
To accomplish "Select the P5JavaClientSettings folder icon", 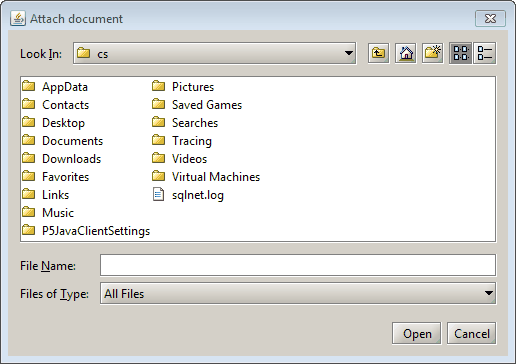I will click(x=29, y=230).
